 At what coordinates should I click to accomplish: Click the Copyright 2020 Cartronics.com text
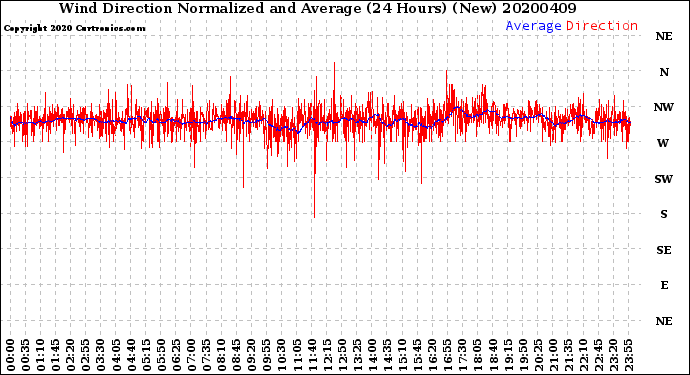(x=74, y=28)
